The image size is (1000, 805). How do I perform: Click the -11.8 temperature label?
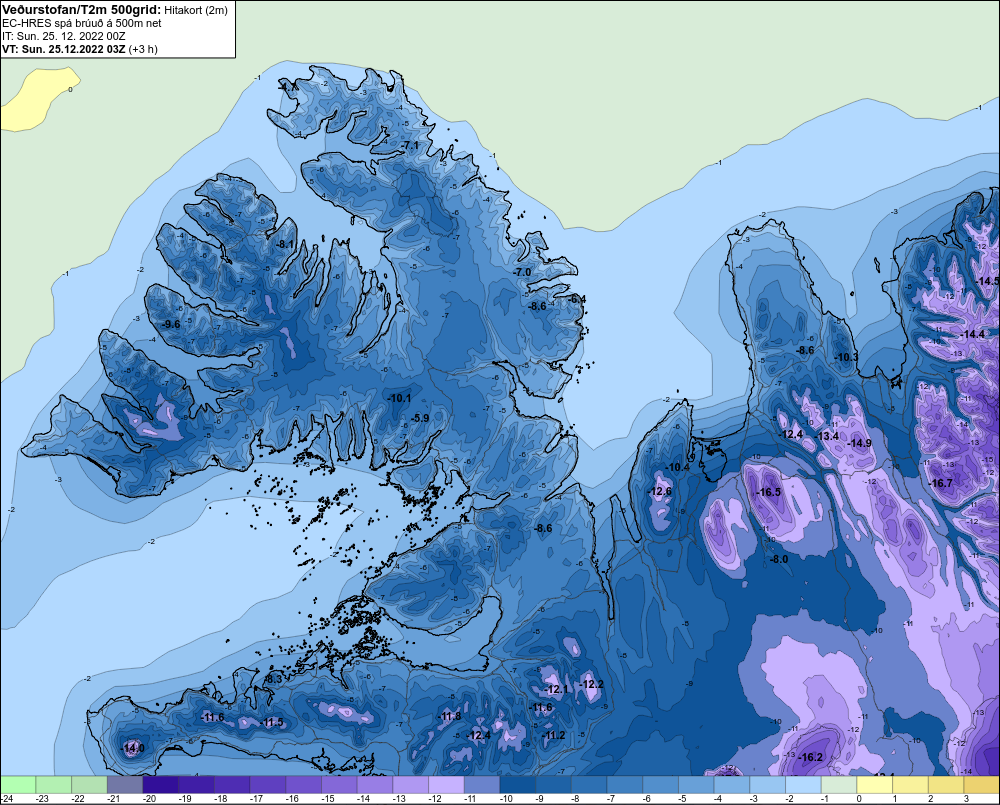pos(450,716)
